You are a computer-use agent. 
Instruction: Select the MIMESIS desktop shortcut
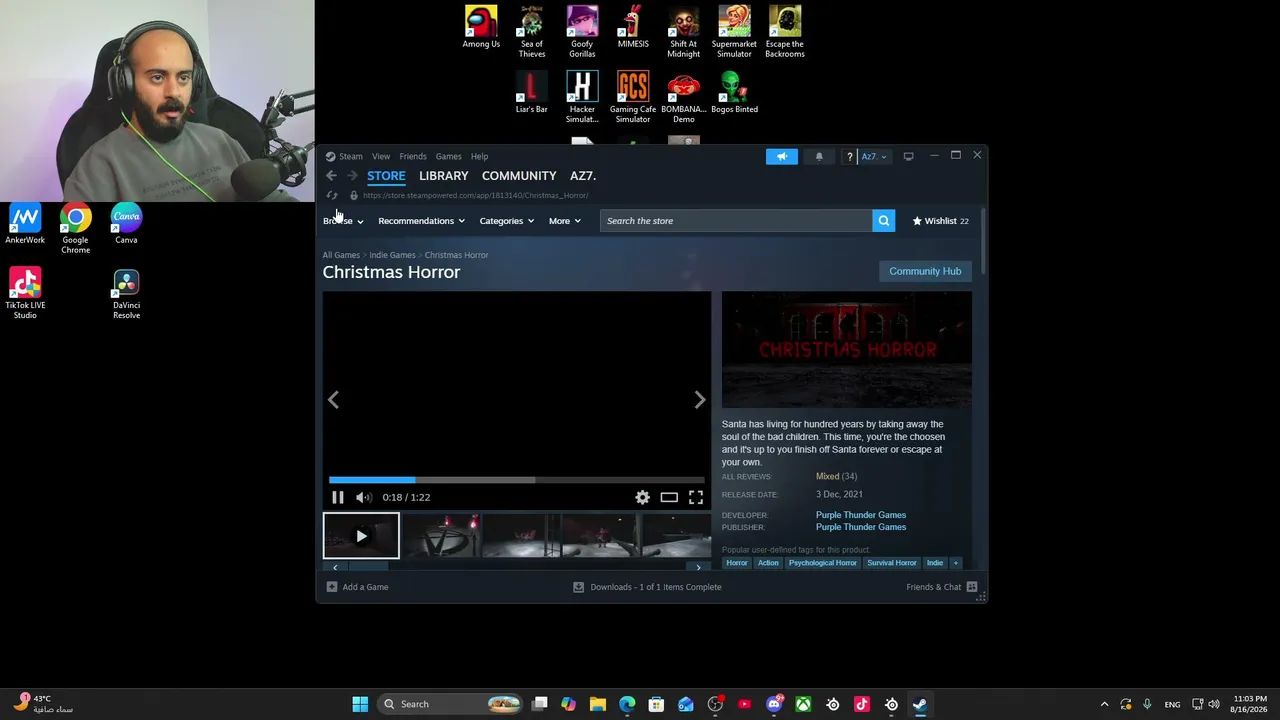point(633,28)
